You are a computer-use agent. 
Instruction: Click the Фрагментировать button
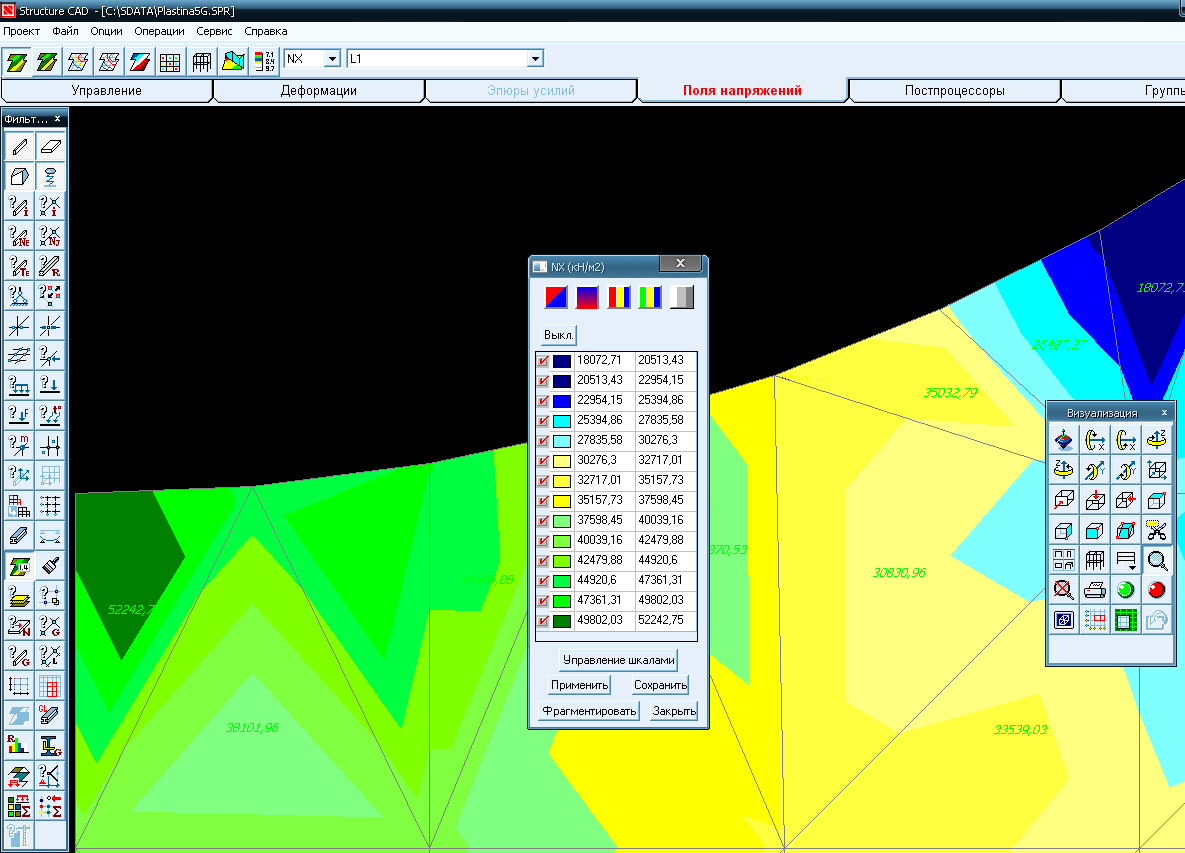(589, 711)
